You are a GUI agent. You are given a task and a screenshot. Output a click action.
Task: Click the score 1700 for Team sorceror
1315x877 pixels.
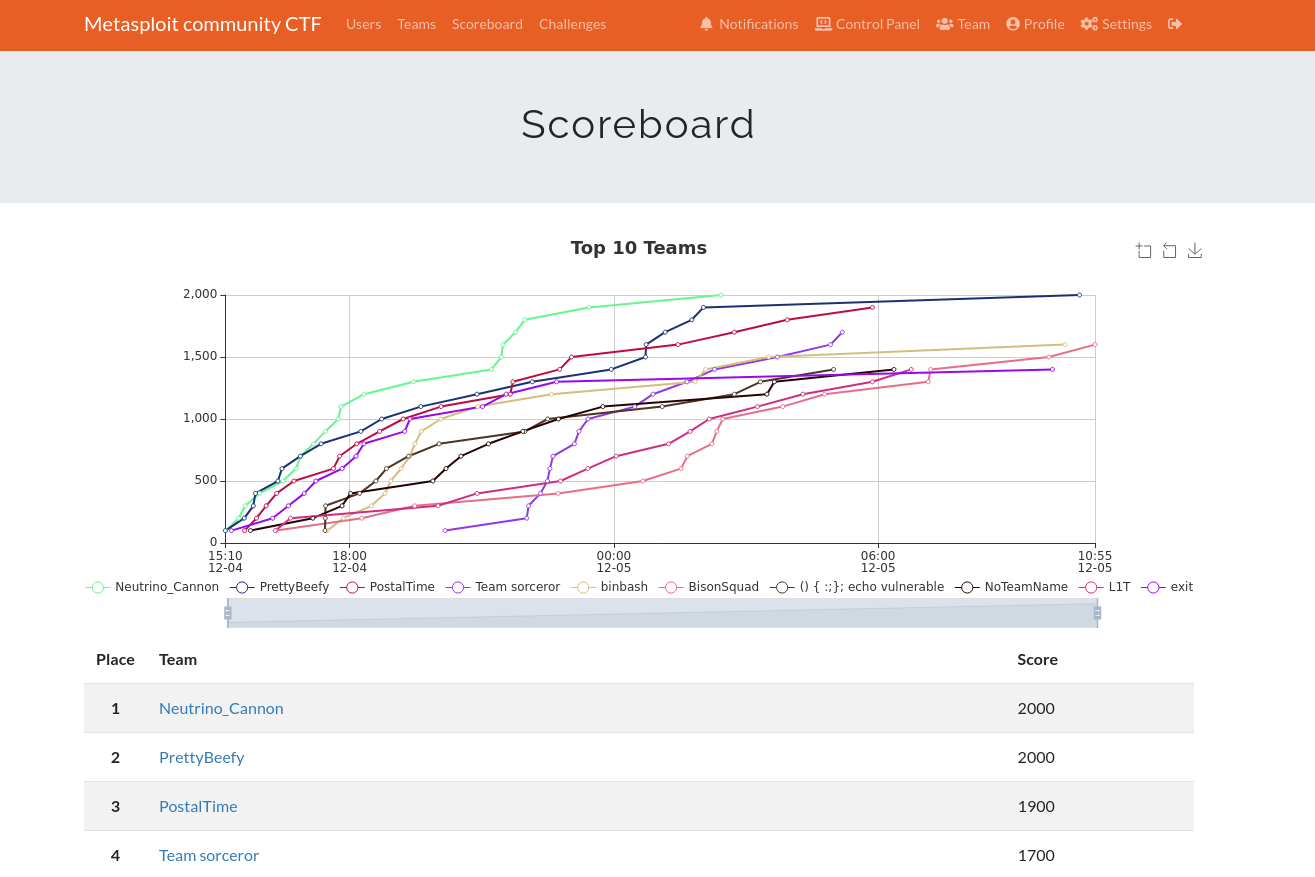[x=1036, y=855]
